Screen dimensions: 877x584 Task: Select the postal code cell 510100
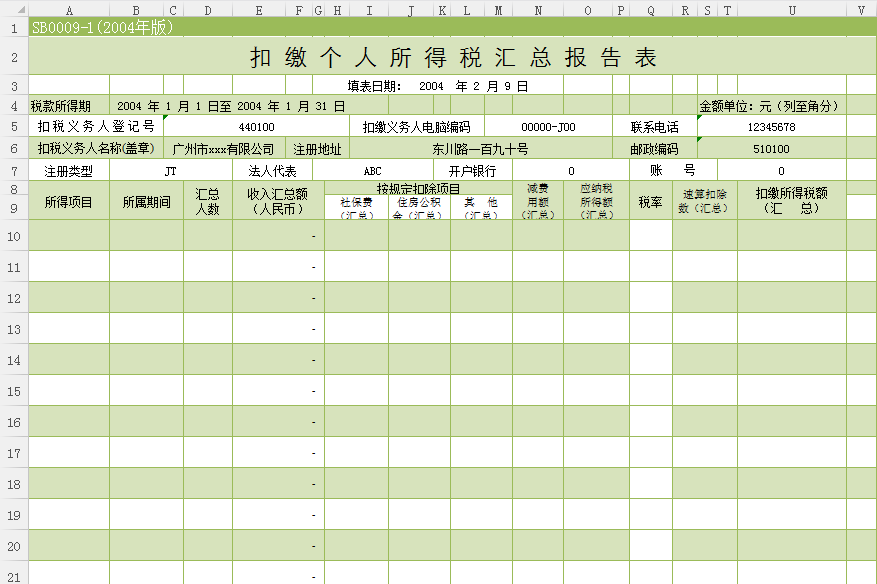(771, 149)
